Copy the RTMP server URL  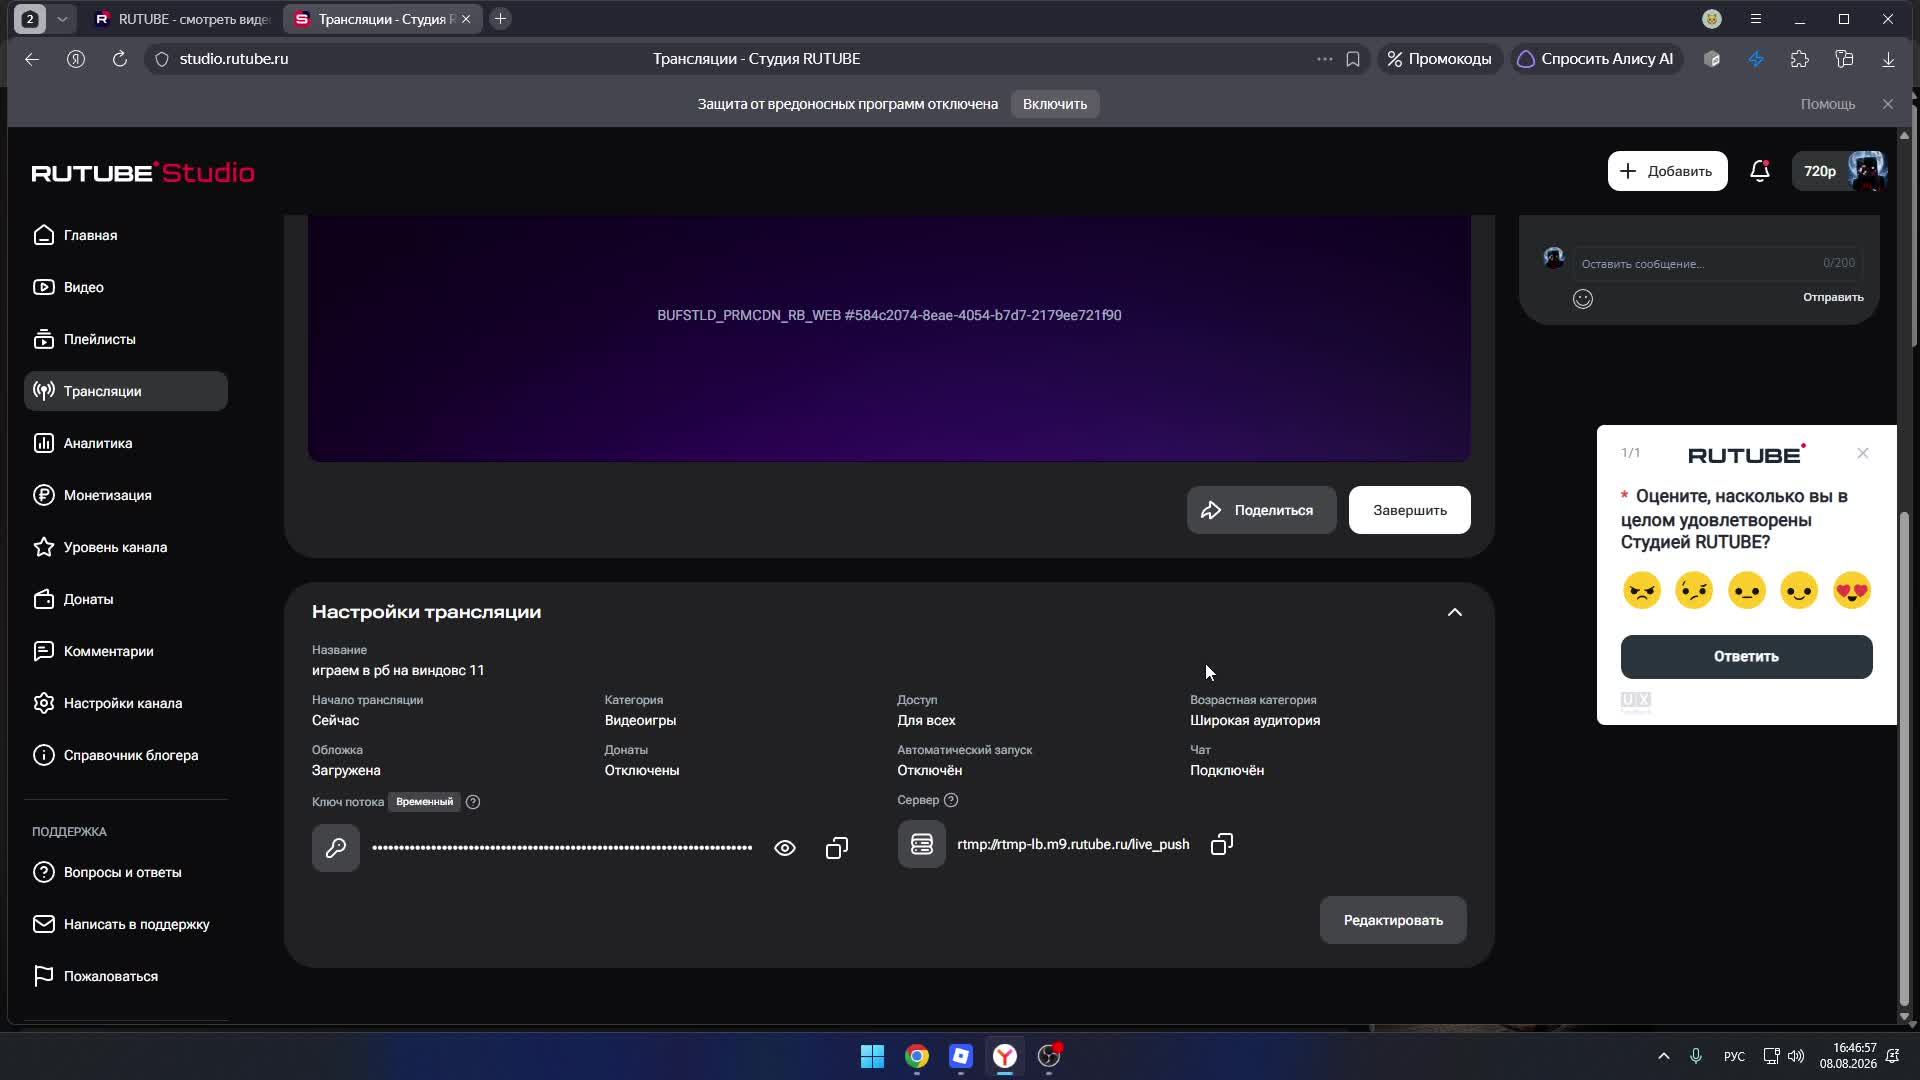pos(1221,844)
